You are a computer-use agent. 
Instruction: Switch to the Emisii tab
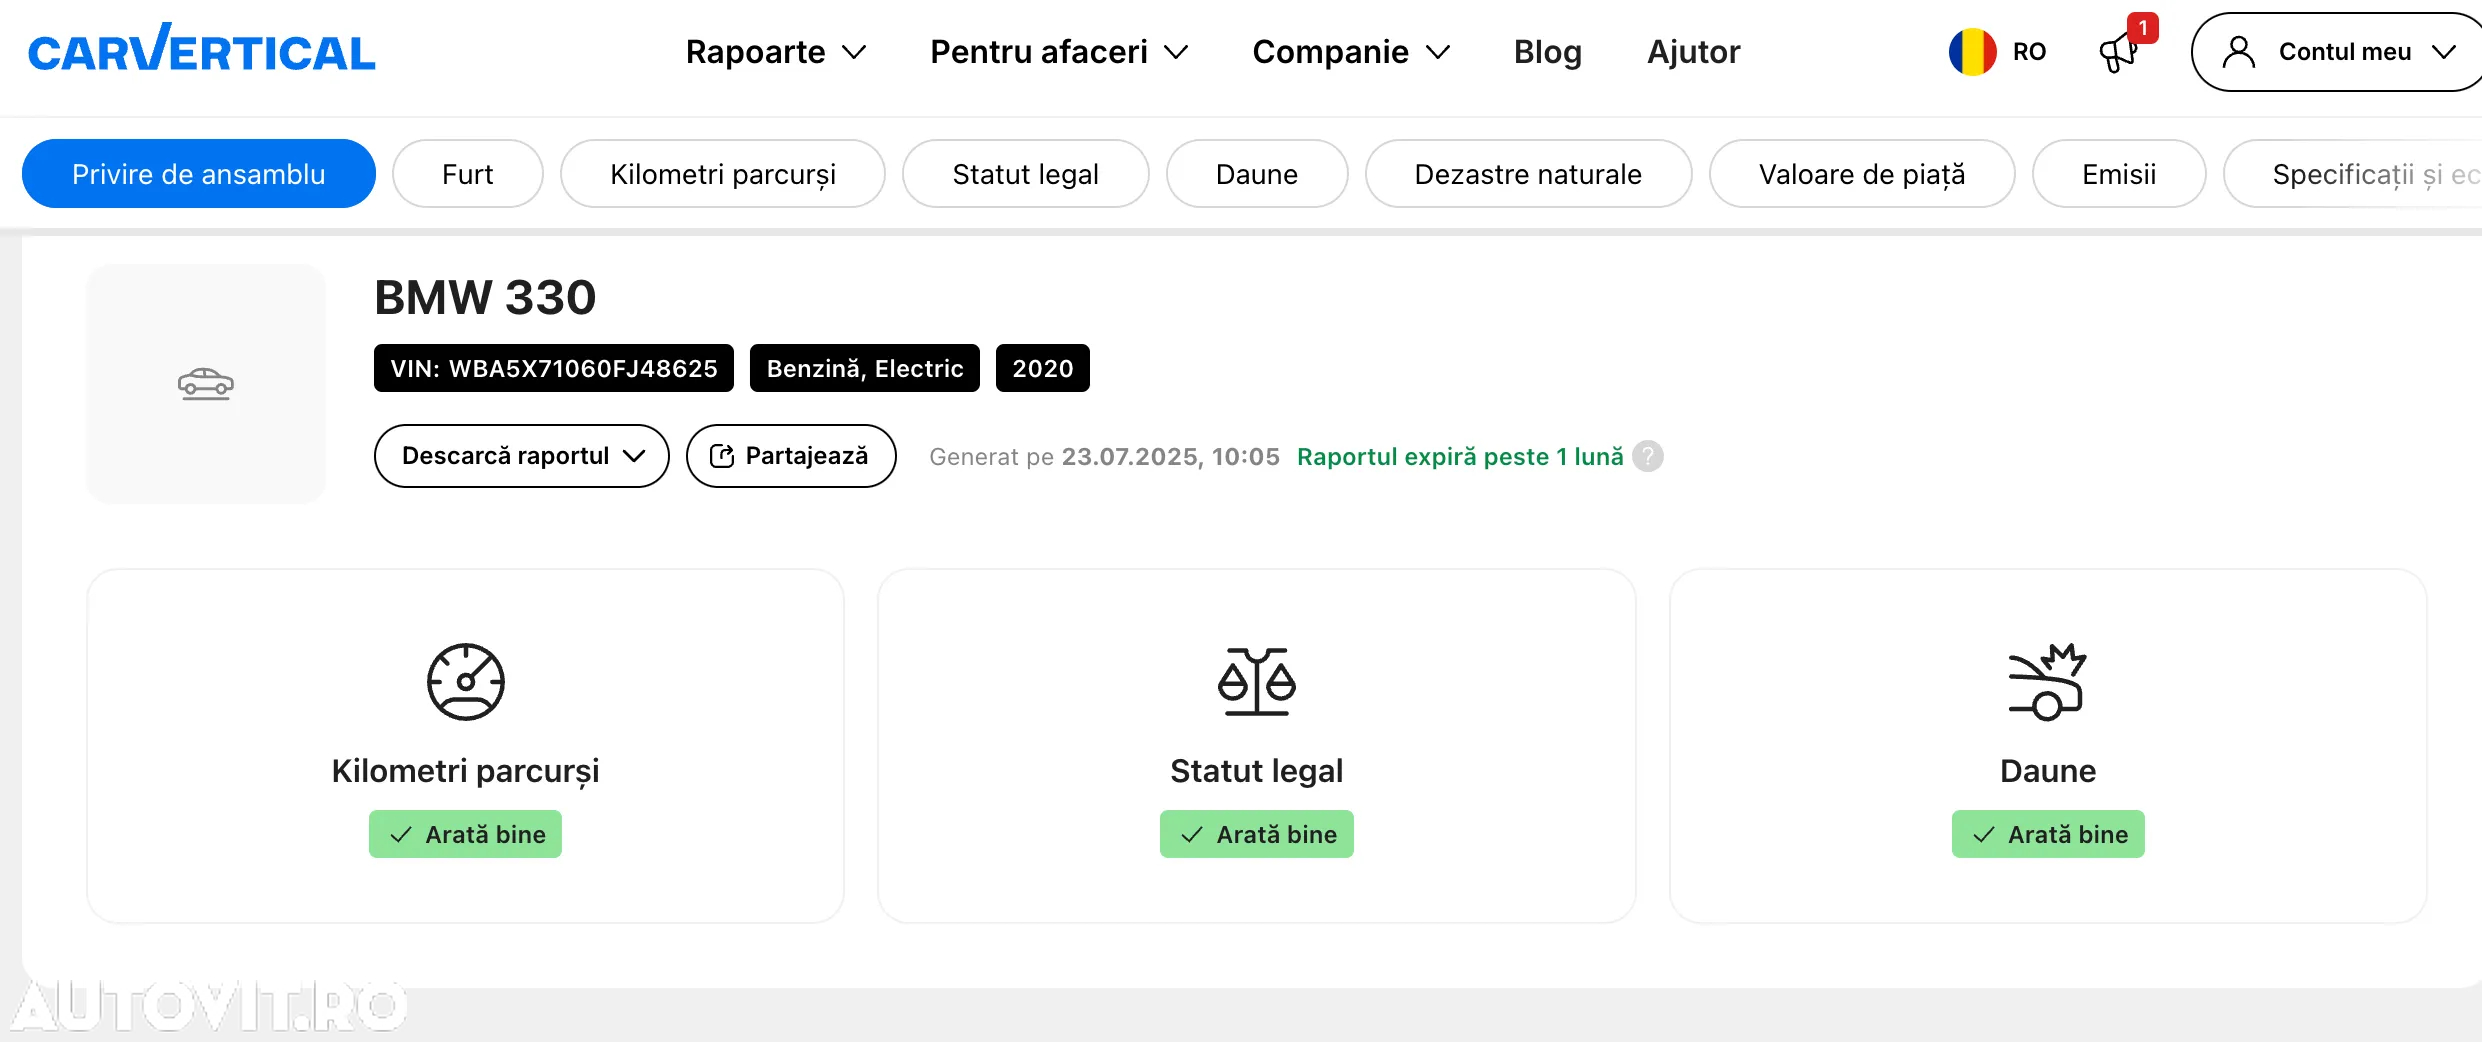coord(2119,174)
